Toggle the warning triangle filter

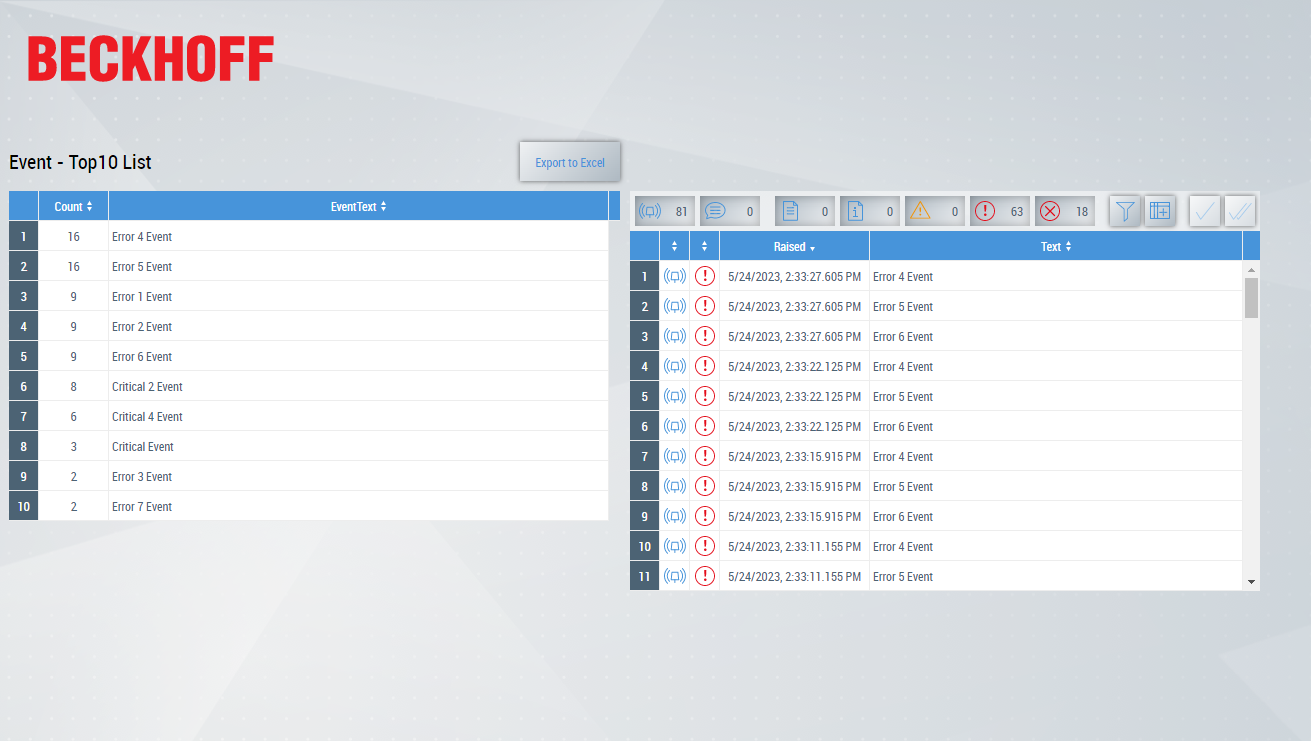935,211
